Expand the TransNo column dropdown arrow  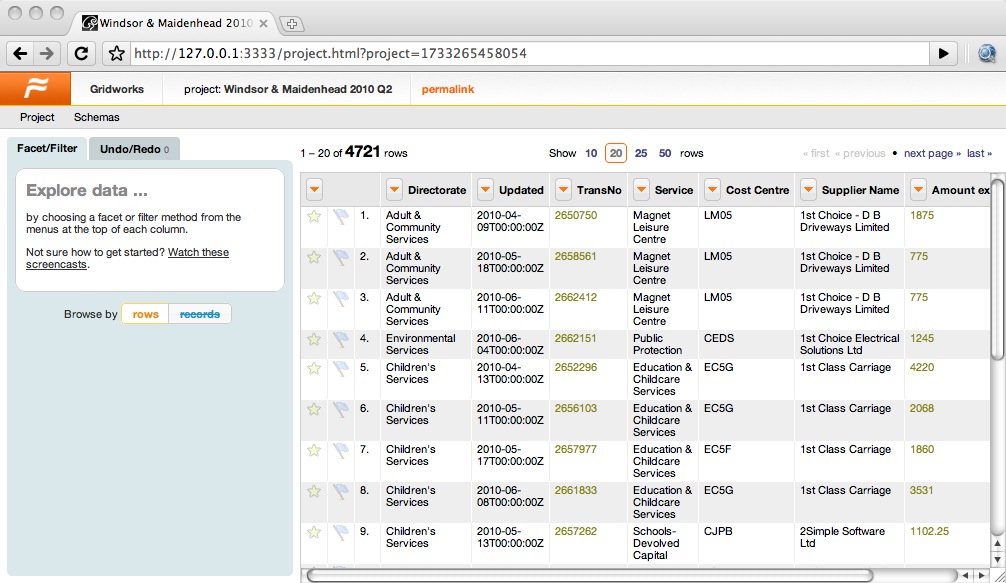click(x=563, y=190)
